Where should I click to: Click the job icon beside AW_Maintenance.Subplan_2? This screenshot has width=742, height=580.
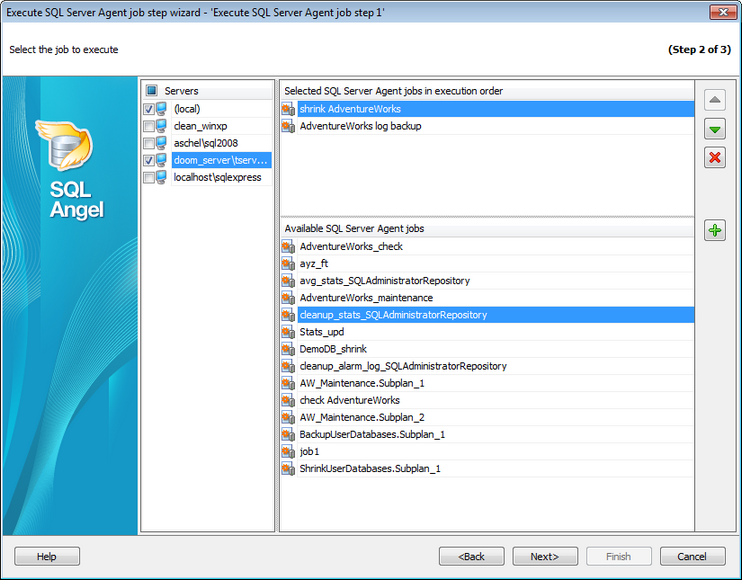pos(288,417)
